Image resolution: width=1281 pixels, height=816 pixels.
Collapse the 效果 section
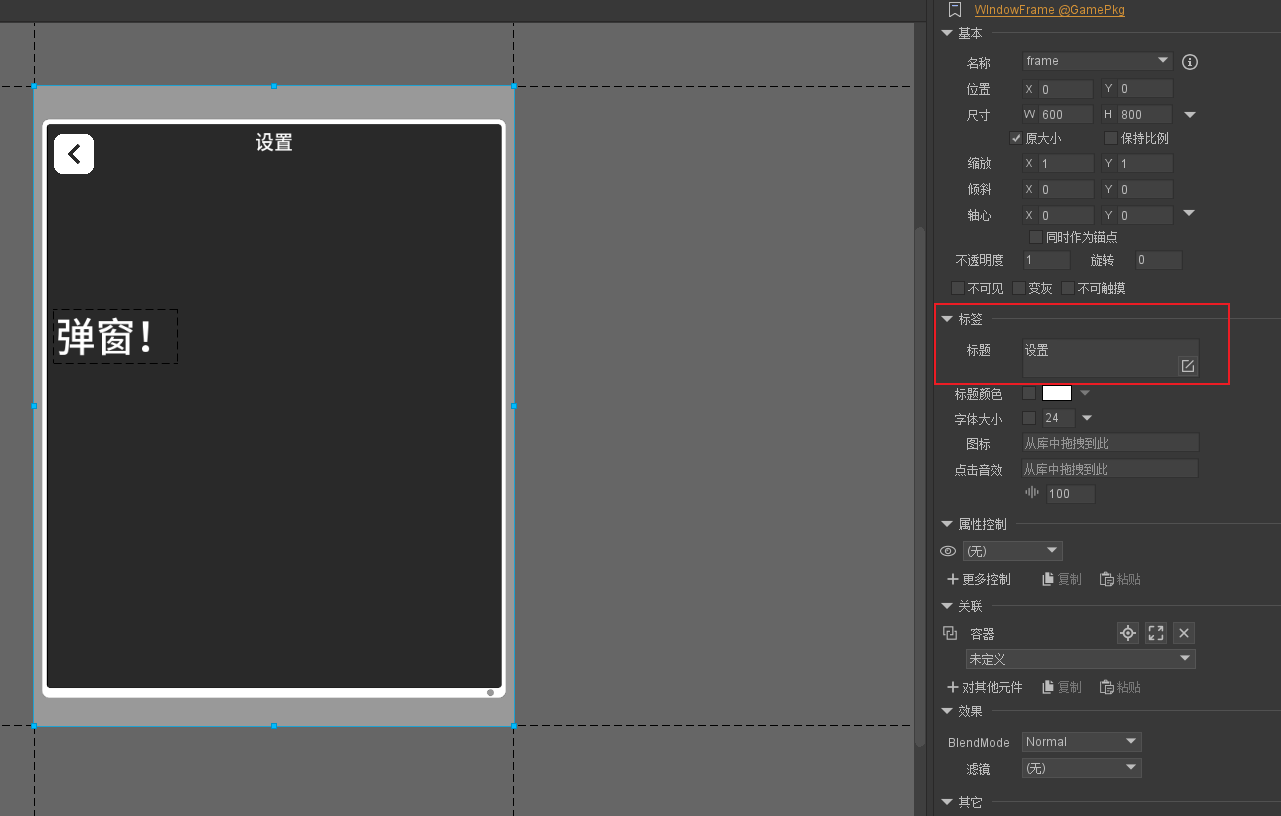coord(947,711)
